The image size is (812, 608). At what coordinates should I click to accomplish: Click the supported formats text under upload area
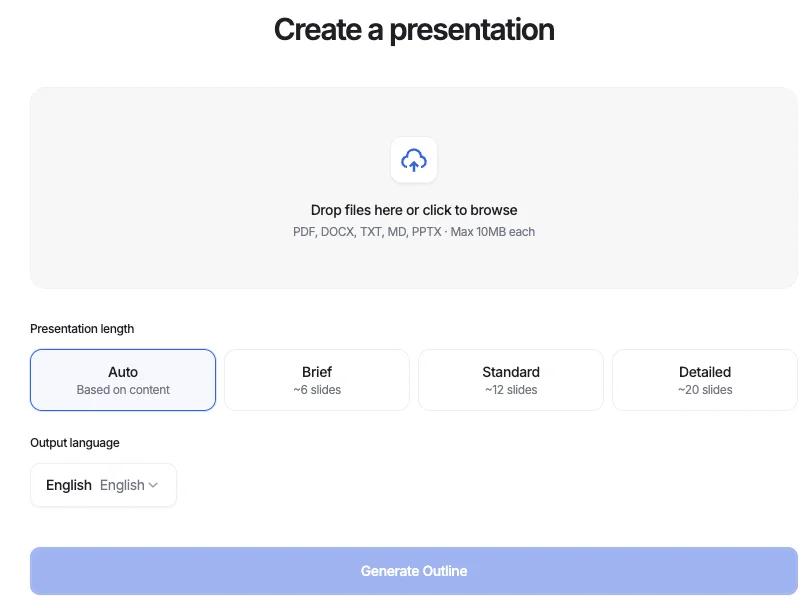[x=413, y=231]
